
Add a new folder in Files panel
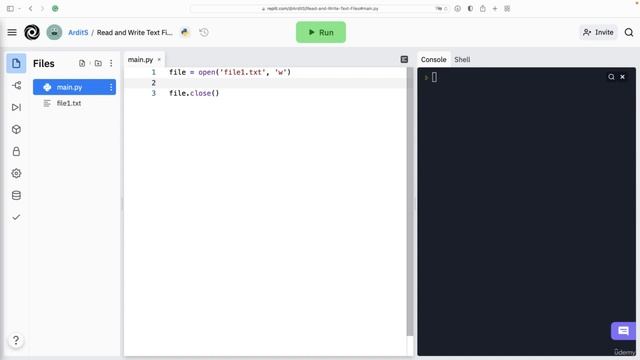[98, 63]
